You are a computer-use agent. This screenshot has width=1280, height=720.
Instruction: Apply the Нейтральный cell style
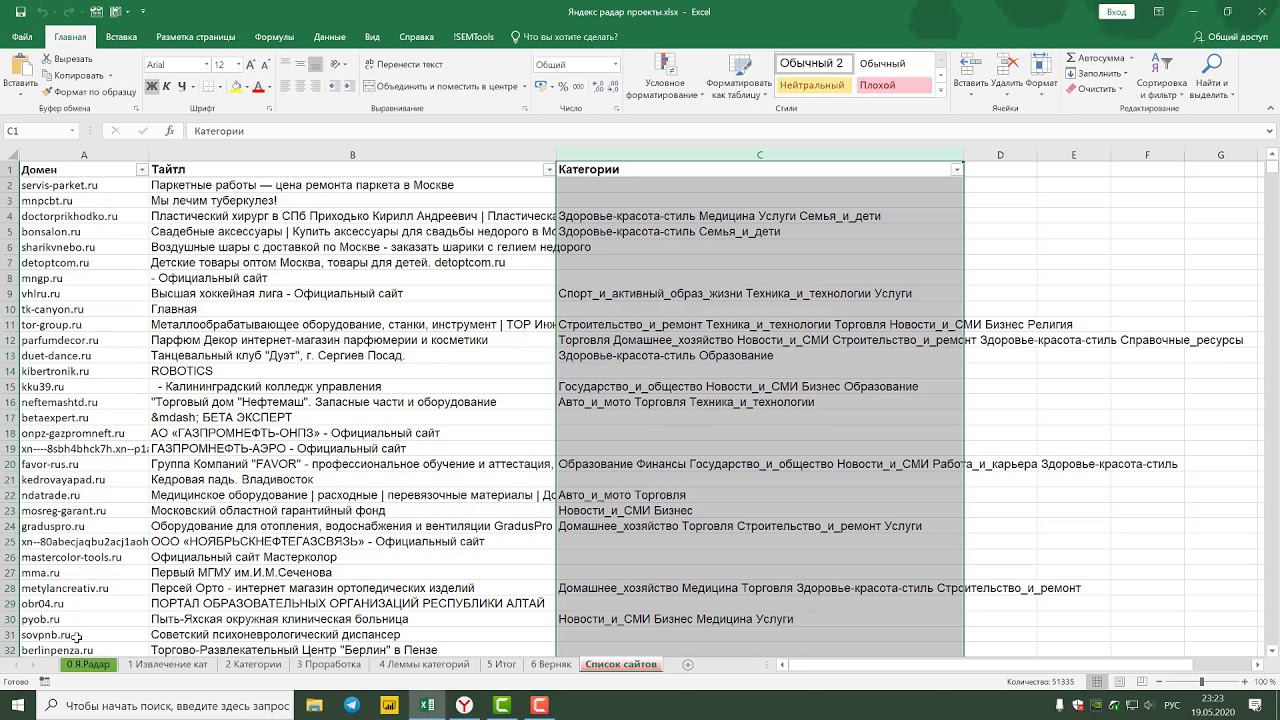[812, 85]
